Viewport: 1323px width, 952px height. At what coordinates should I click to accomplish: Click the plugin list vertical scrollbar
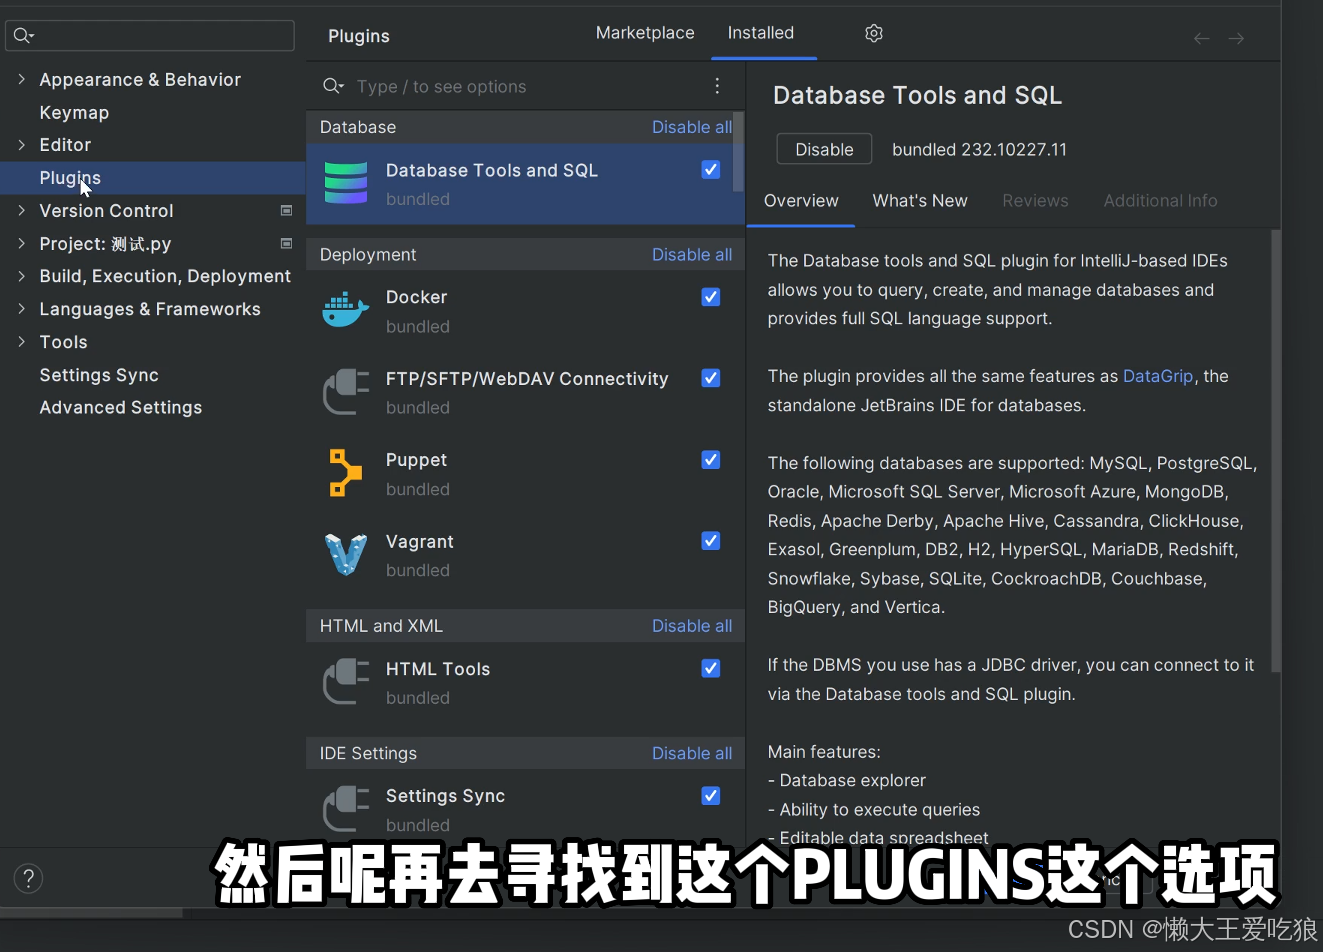click(739, 152)
